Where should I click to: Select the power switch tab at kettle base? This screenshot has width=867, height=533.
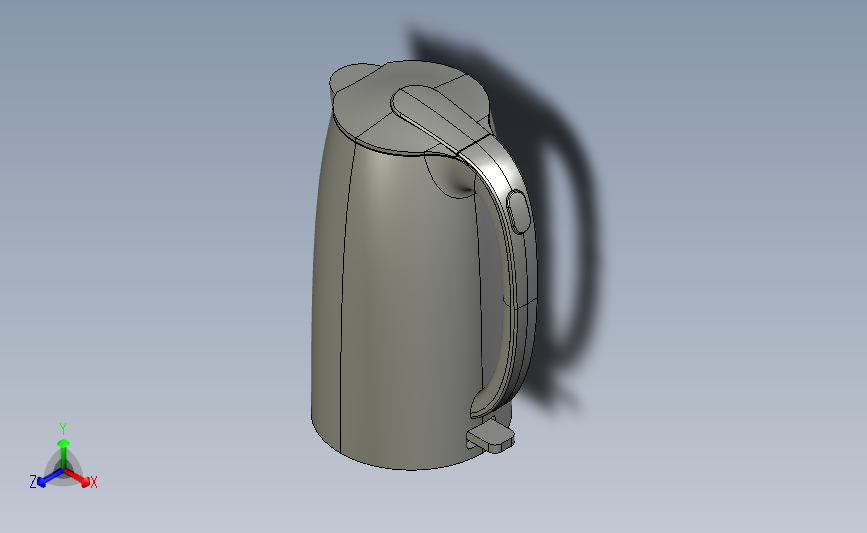coord(491,437)
